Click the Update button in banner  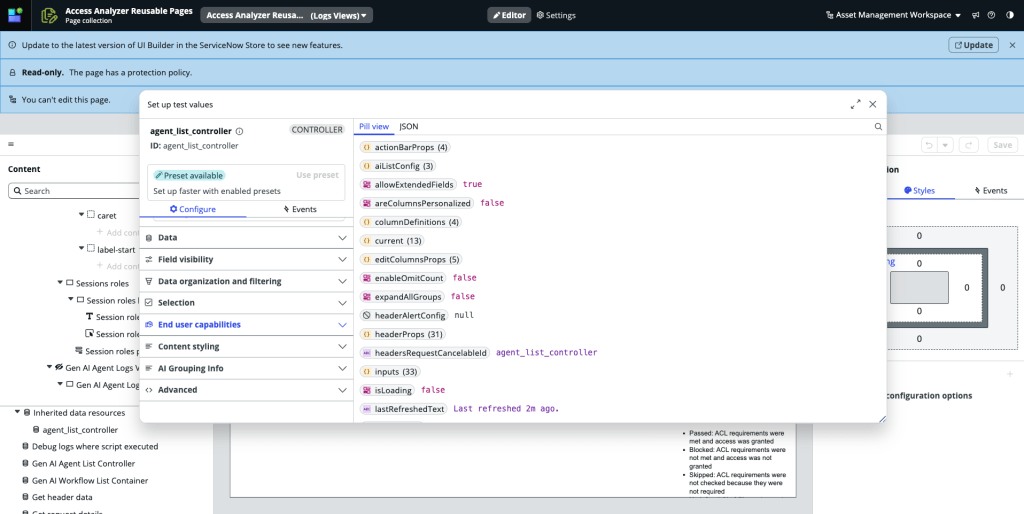973,45
